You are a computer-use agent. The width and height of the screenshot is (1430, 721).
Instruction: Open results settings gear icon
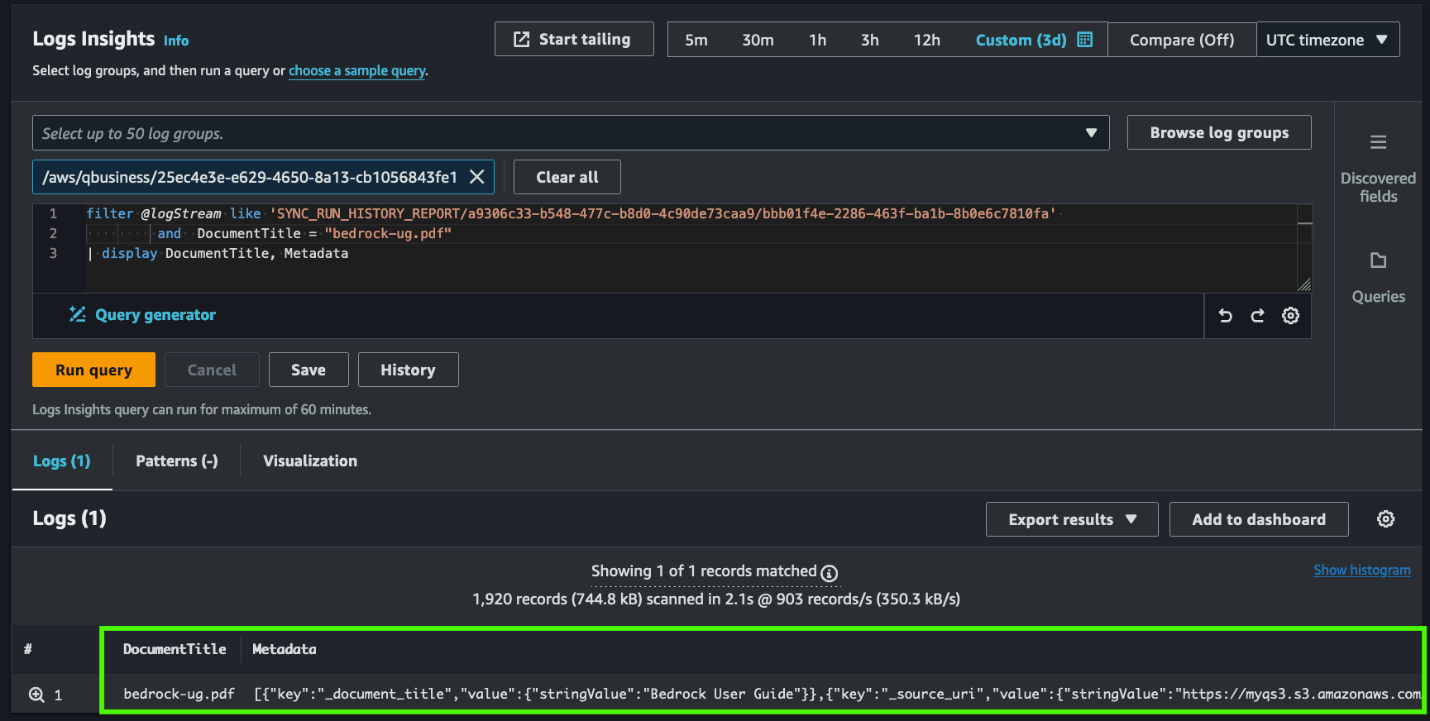[1385, 519]
